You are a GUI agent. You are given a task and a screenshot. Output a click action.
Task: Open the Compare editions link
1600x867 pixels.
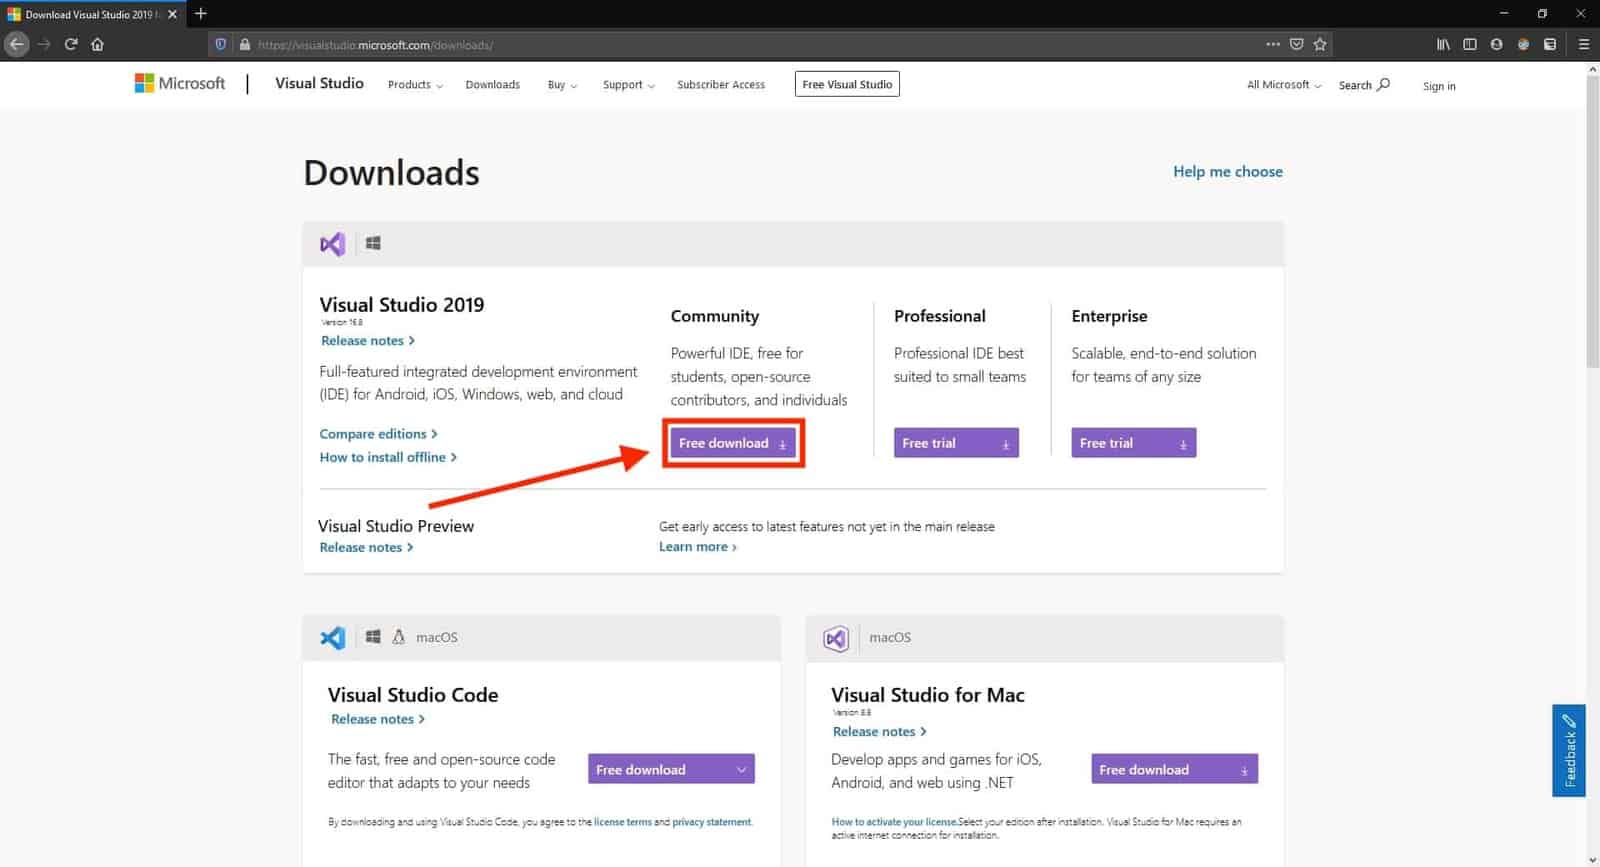(x=378, y=434)
